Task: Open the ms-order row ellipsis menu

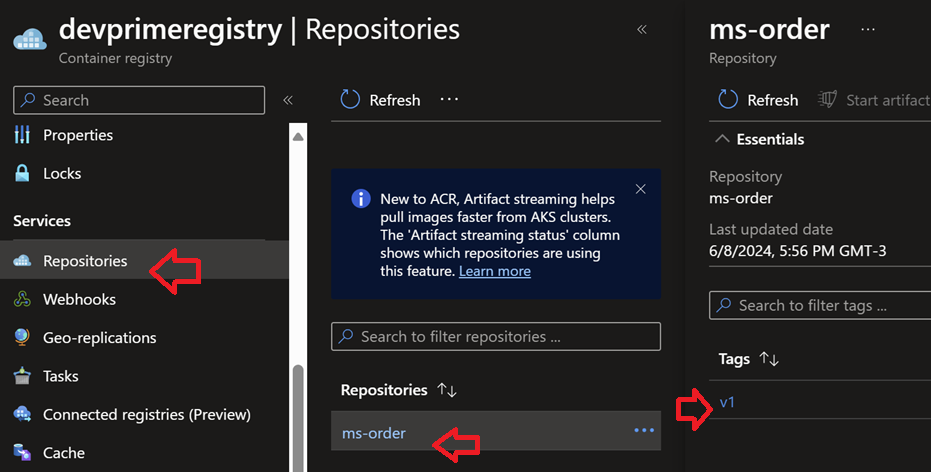Action: click(x=644, y=430)
